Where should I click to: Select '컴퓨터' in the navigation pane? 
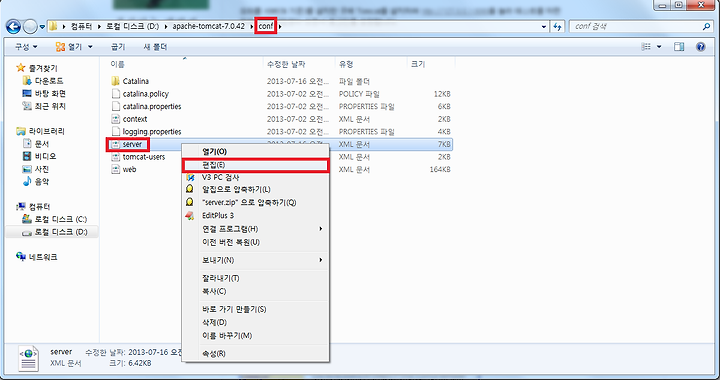[x=34, y=207]
